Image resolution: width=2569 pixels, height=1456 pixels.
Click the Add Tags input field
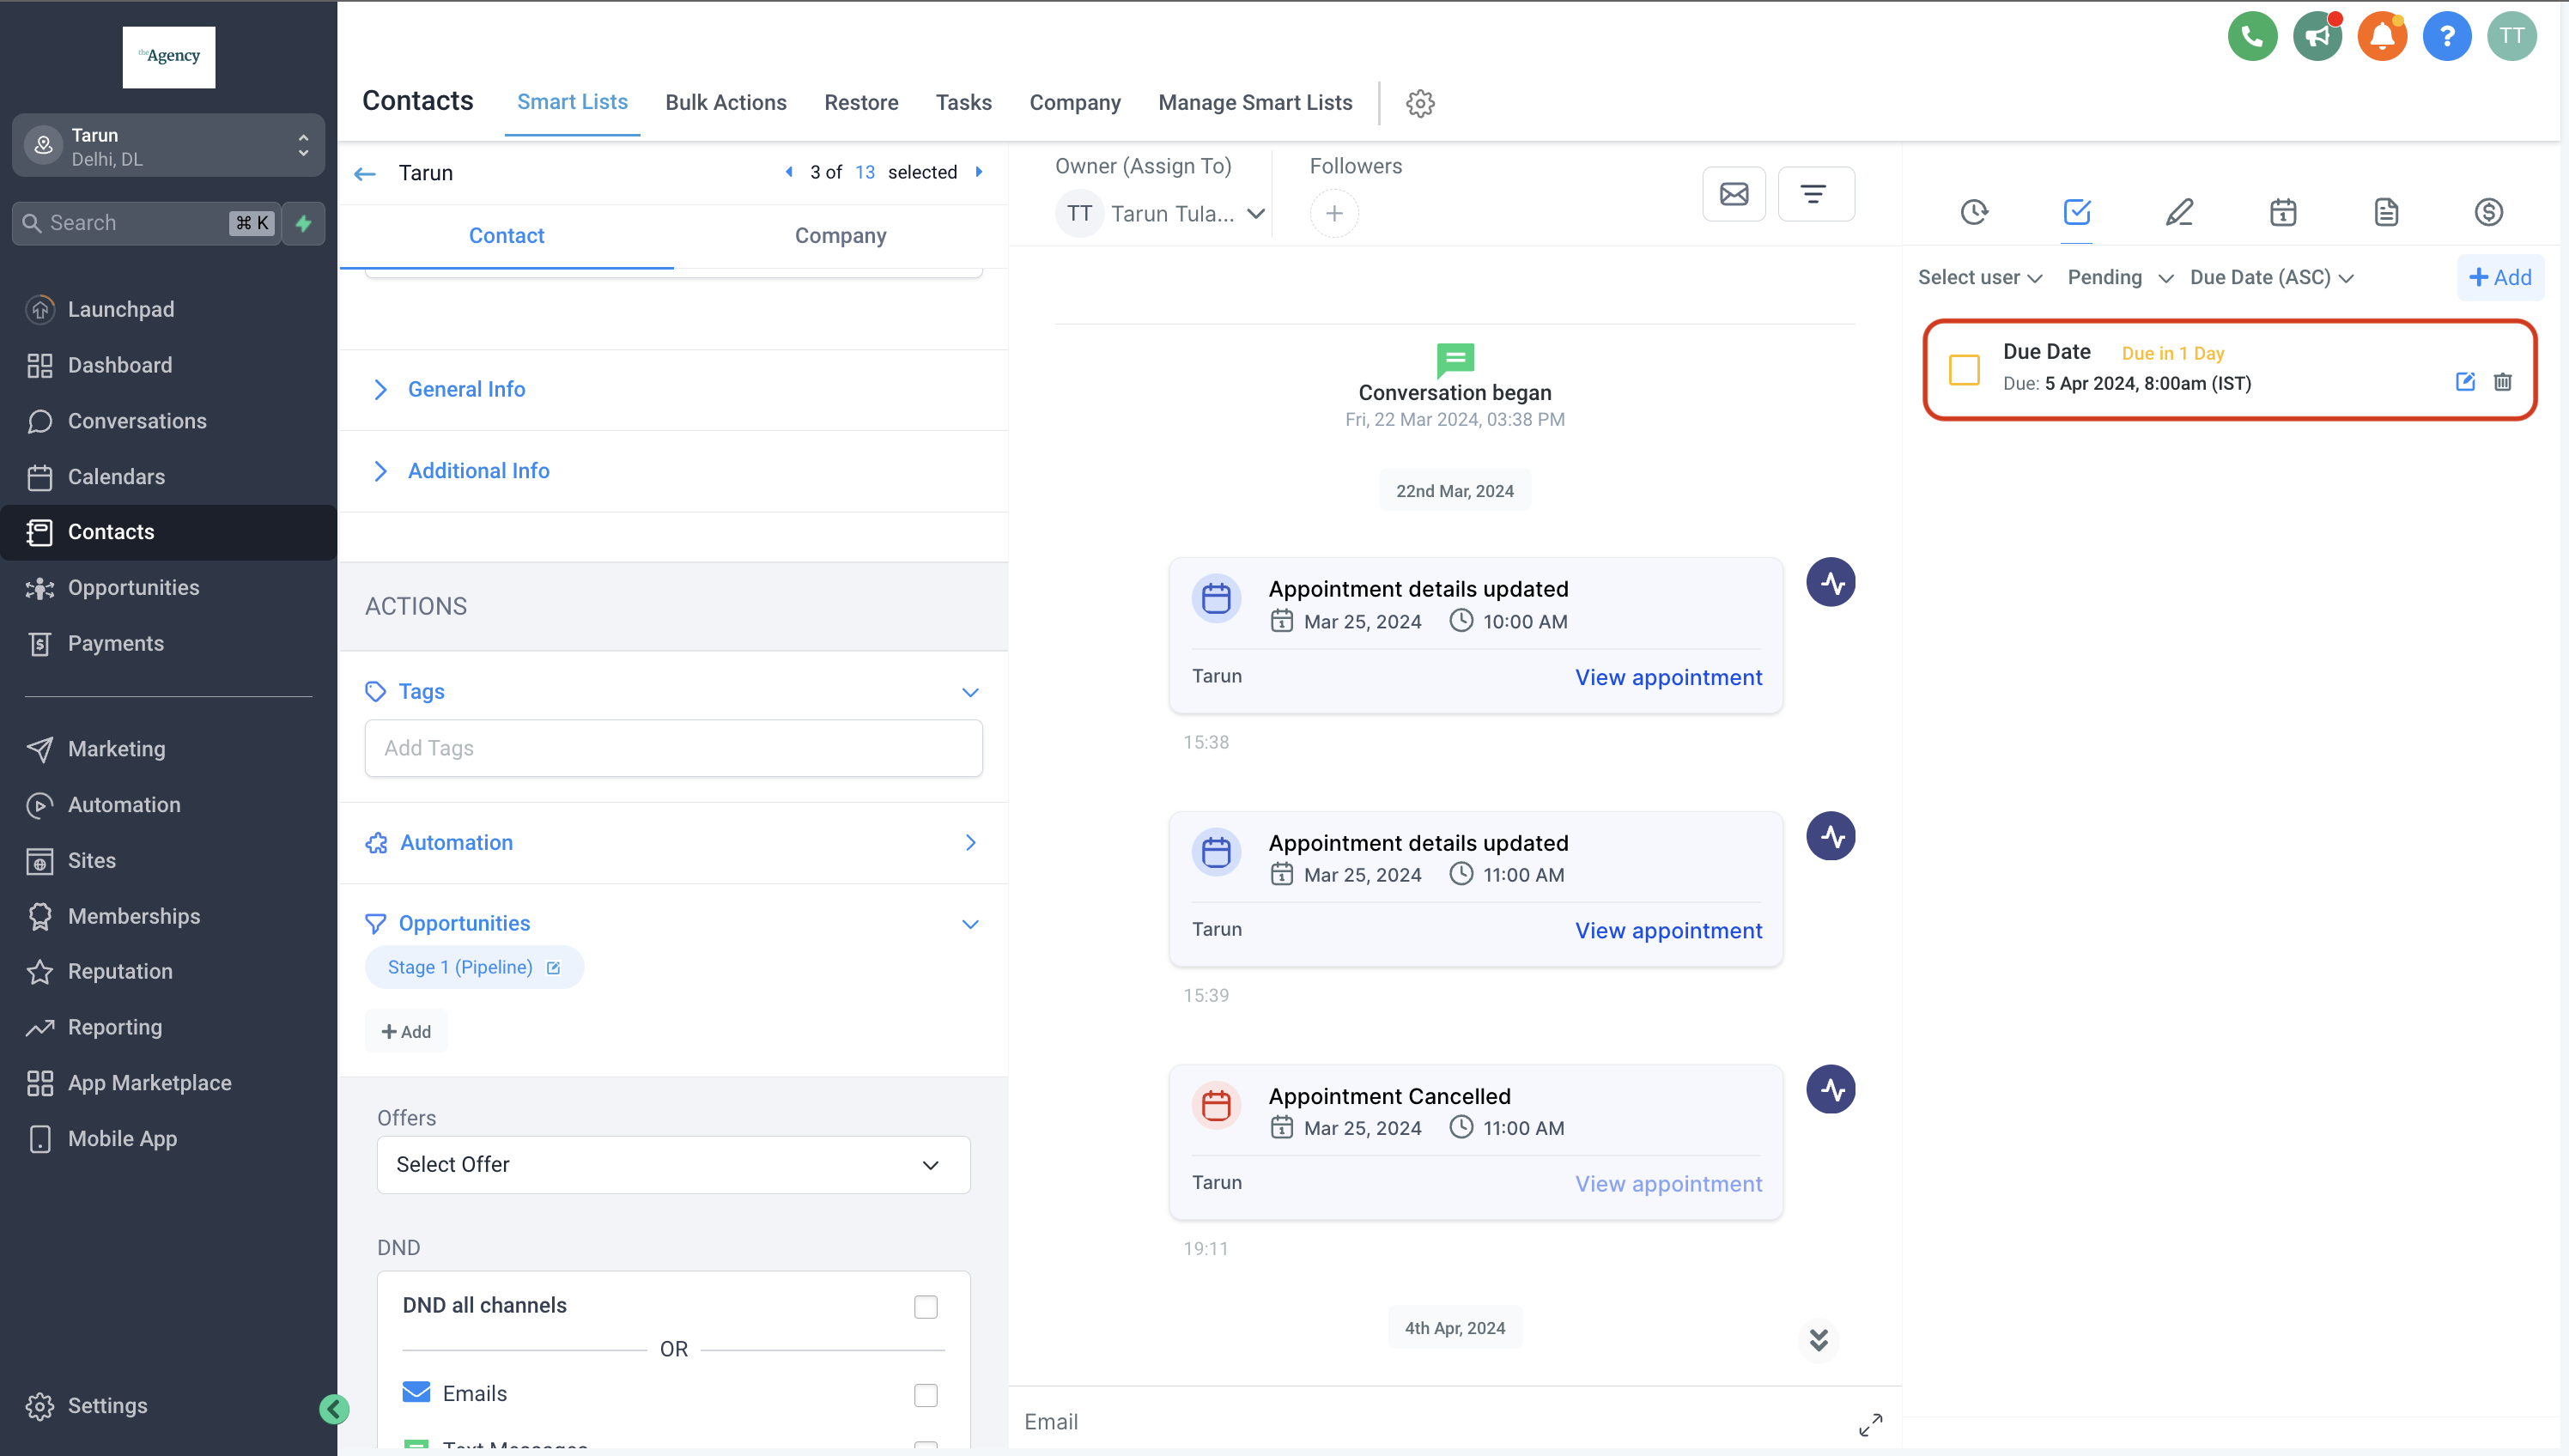[x=673, y=748]
